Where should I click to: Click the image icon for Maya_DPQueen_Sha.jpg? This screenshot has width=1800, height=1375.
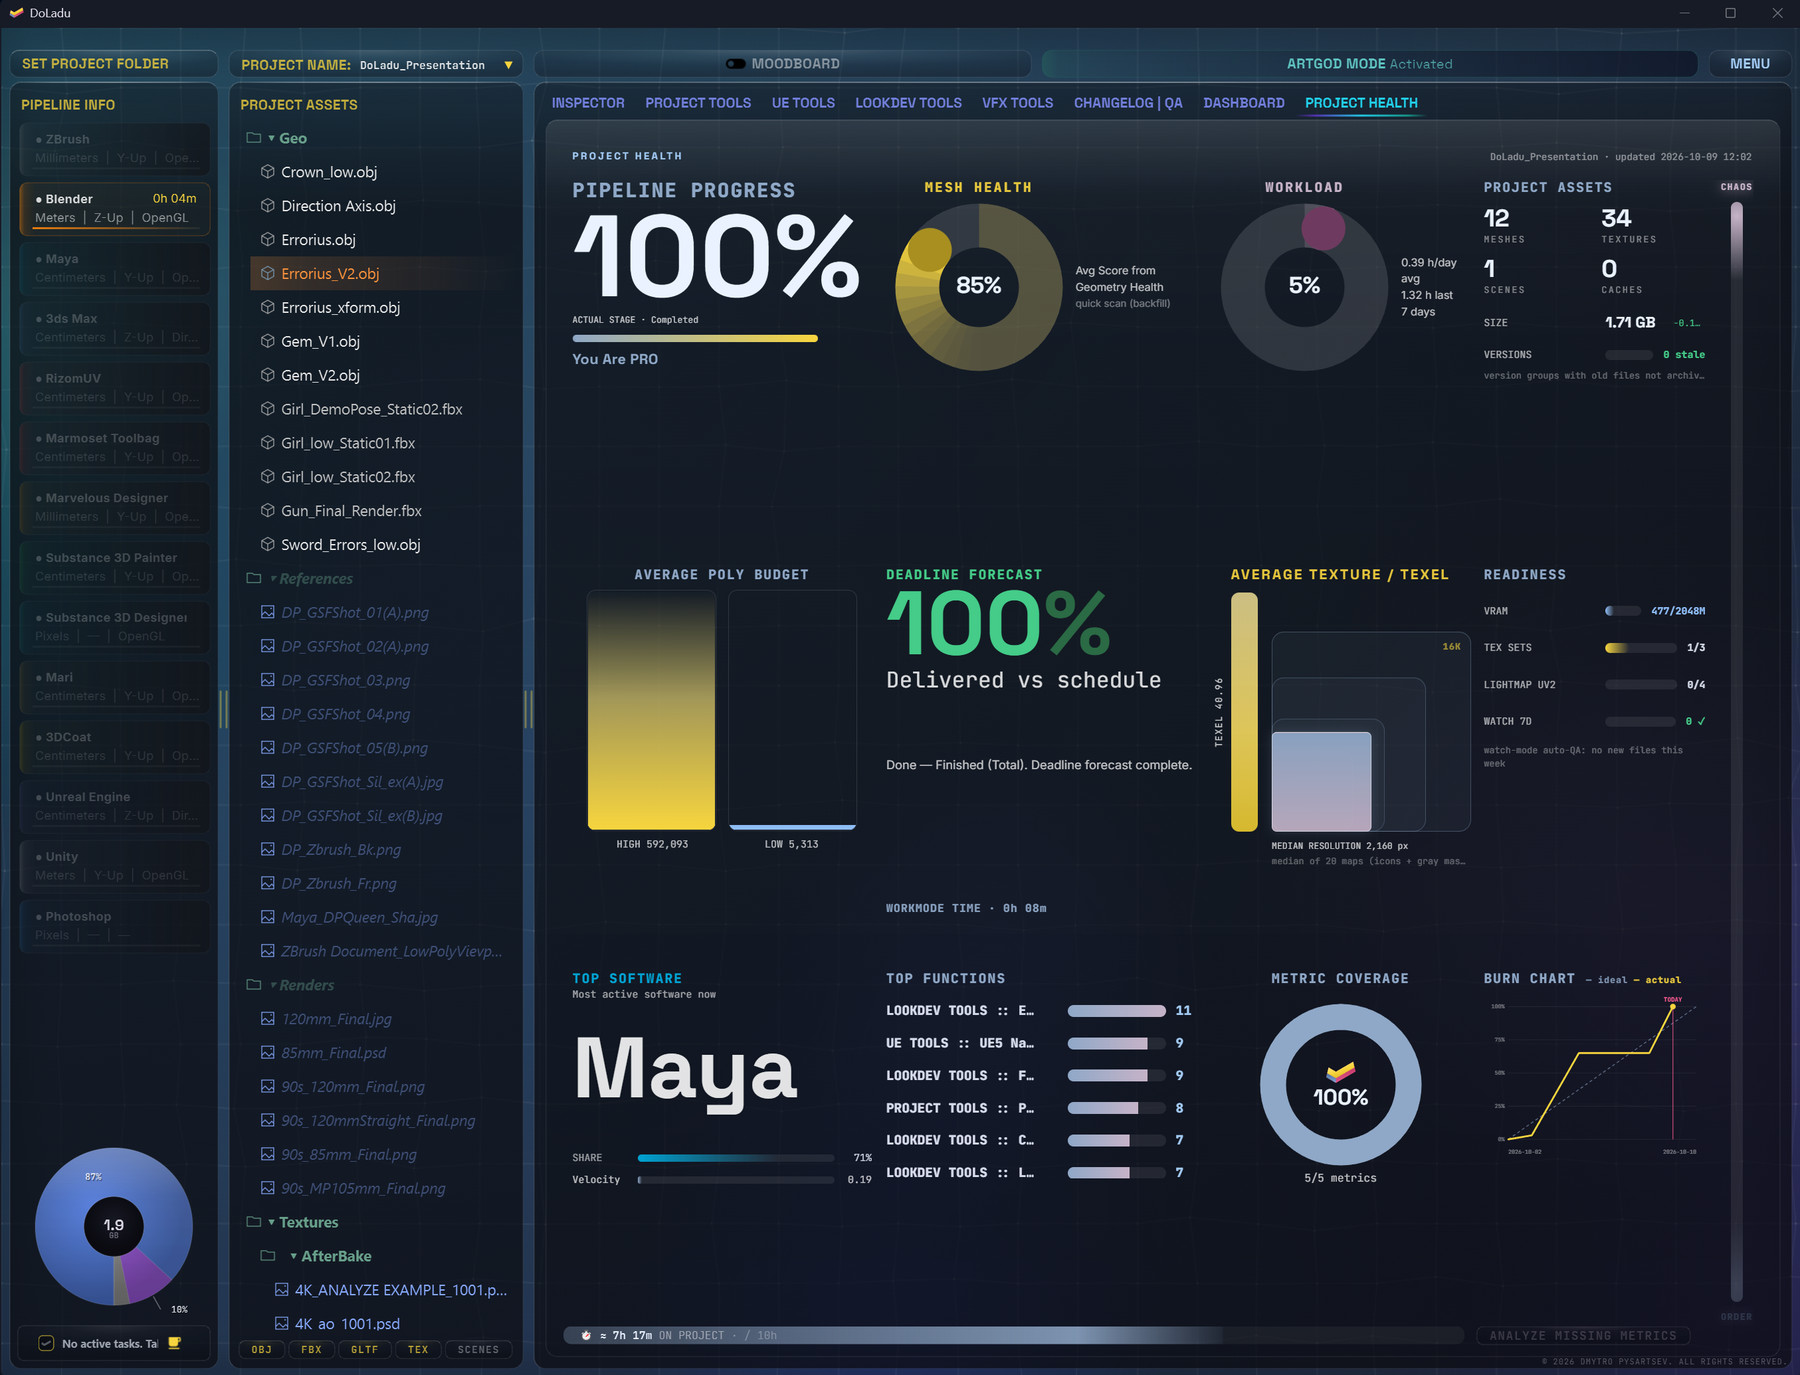[x=267, y=917]
